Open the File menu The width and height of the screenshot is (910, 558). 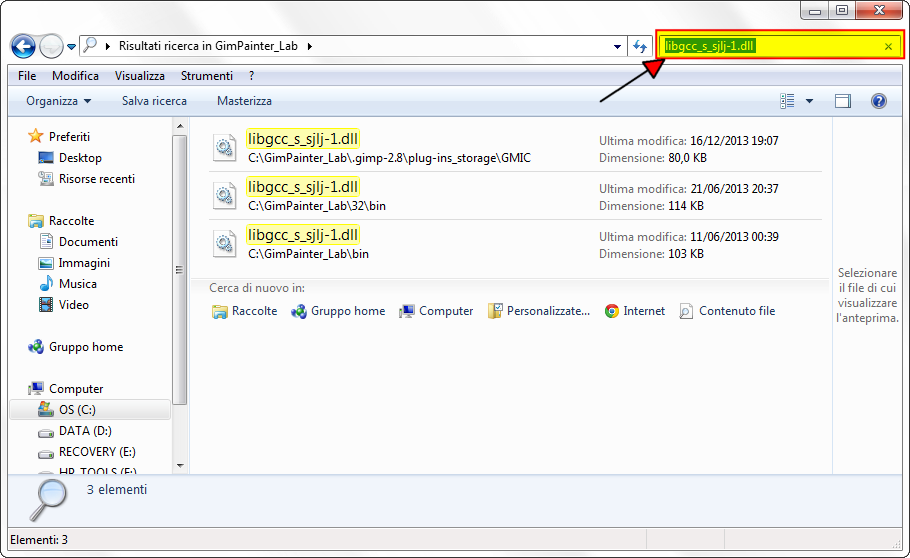tap(27, 76)
